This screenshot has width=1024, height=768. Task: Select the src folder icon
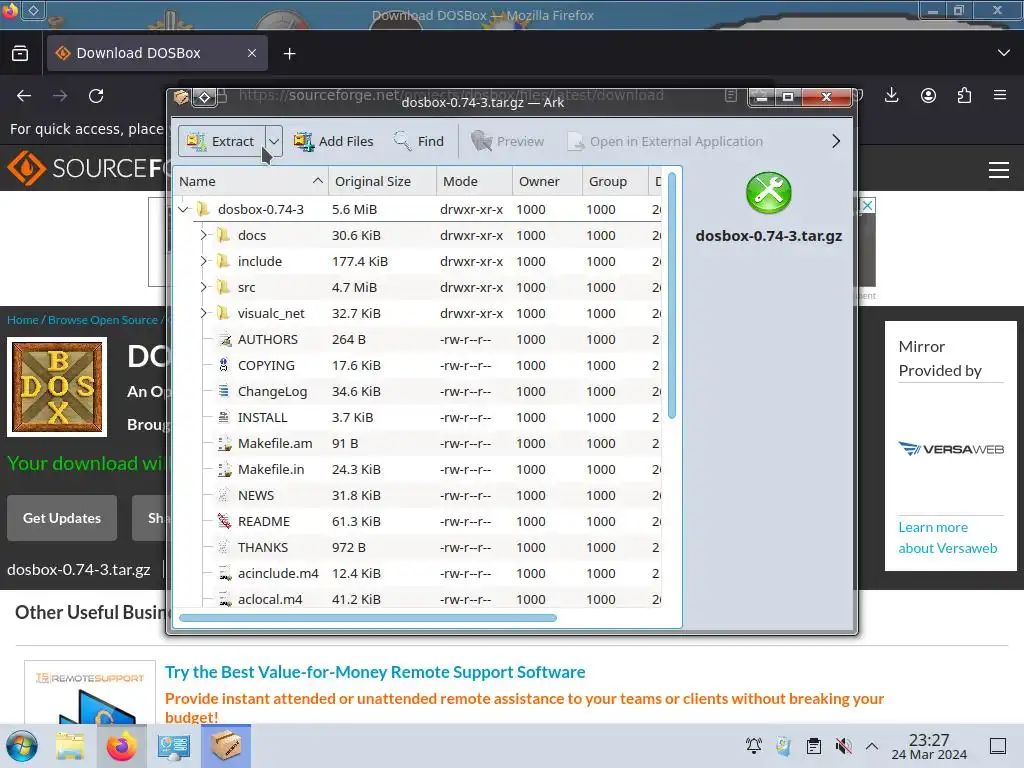coord(224,287)
